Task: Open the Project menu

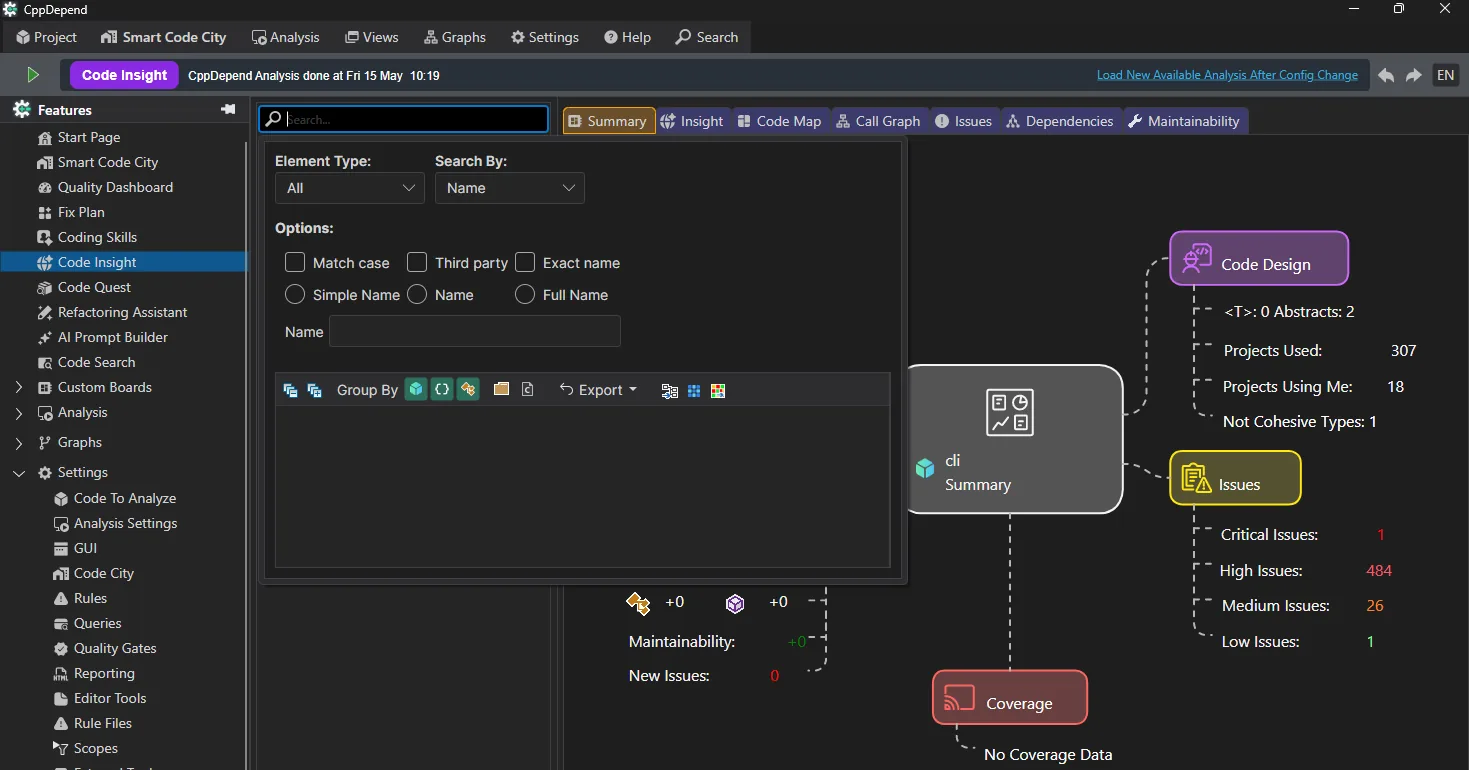Action: coord(46,37)
